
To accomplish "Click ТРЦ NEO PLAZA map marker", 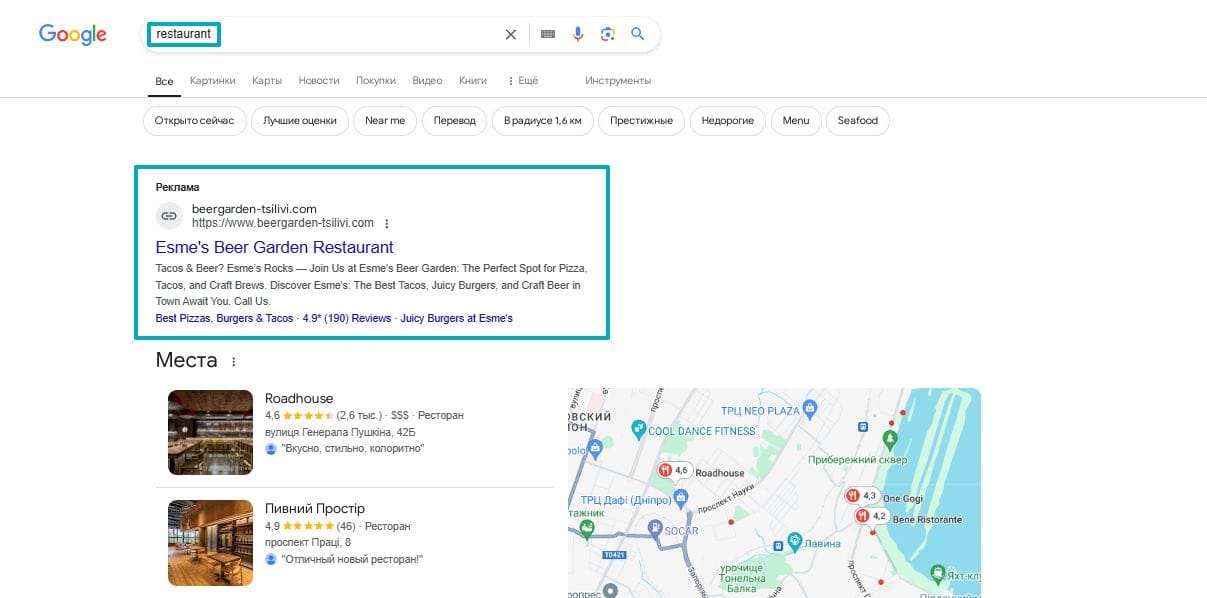I will 811,409.
